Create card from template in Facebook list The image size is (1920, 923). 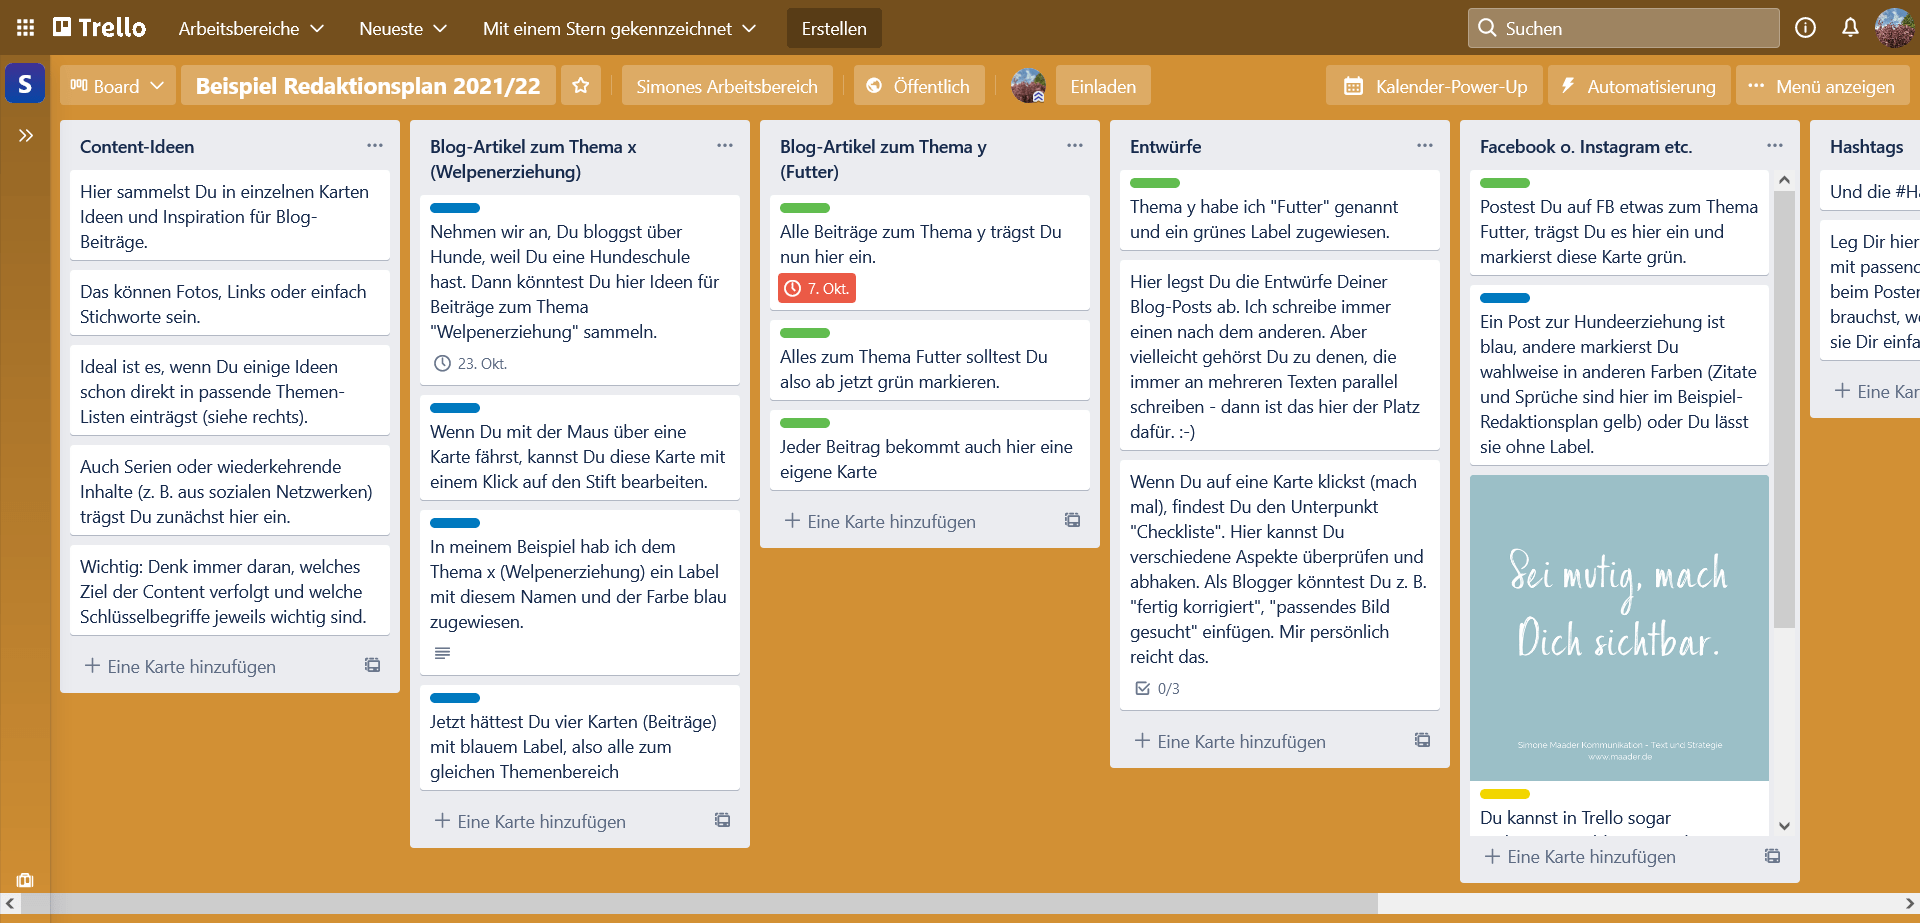tap(1773, 856)
